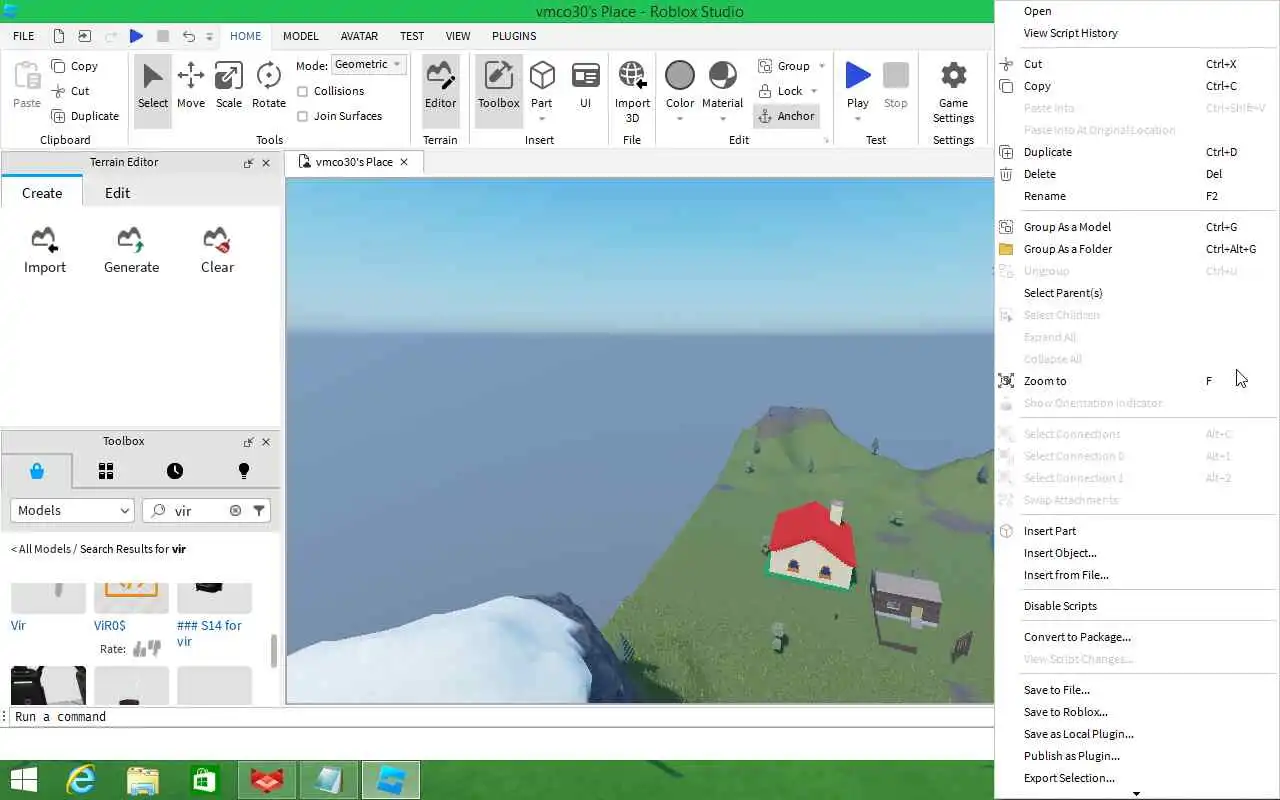Switch to Terrain Editor Edit tab

[117, 193]
